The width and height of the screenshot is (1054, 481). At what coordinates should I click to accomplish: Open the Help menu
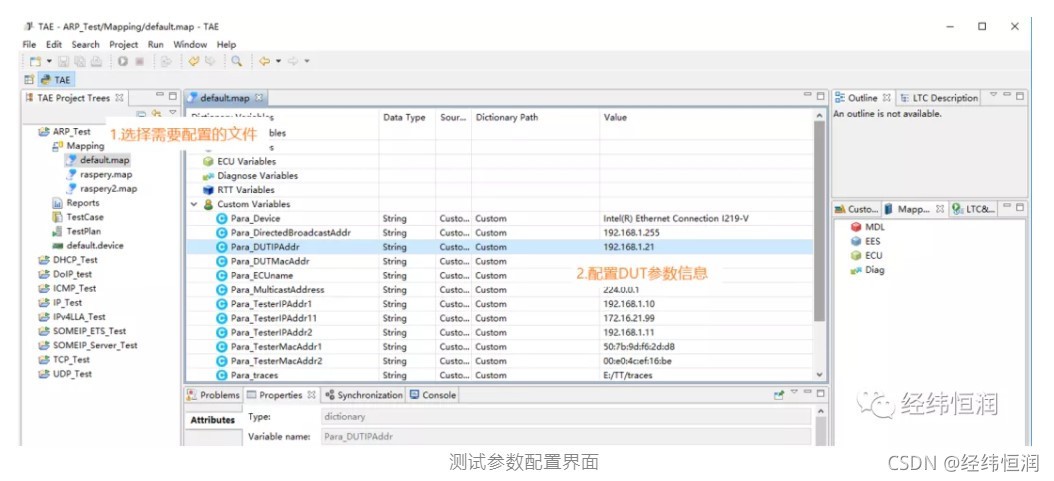click(x=227, y=44)
